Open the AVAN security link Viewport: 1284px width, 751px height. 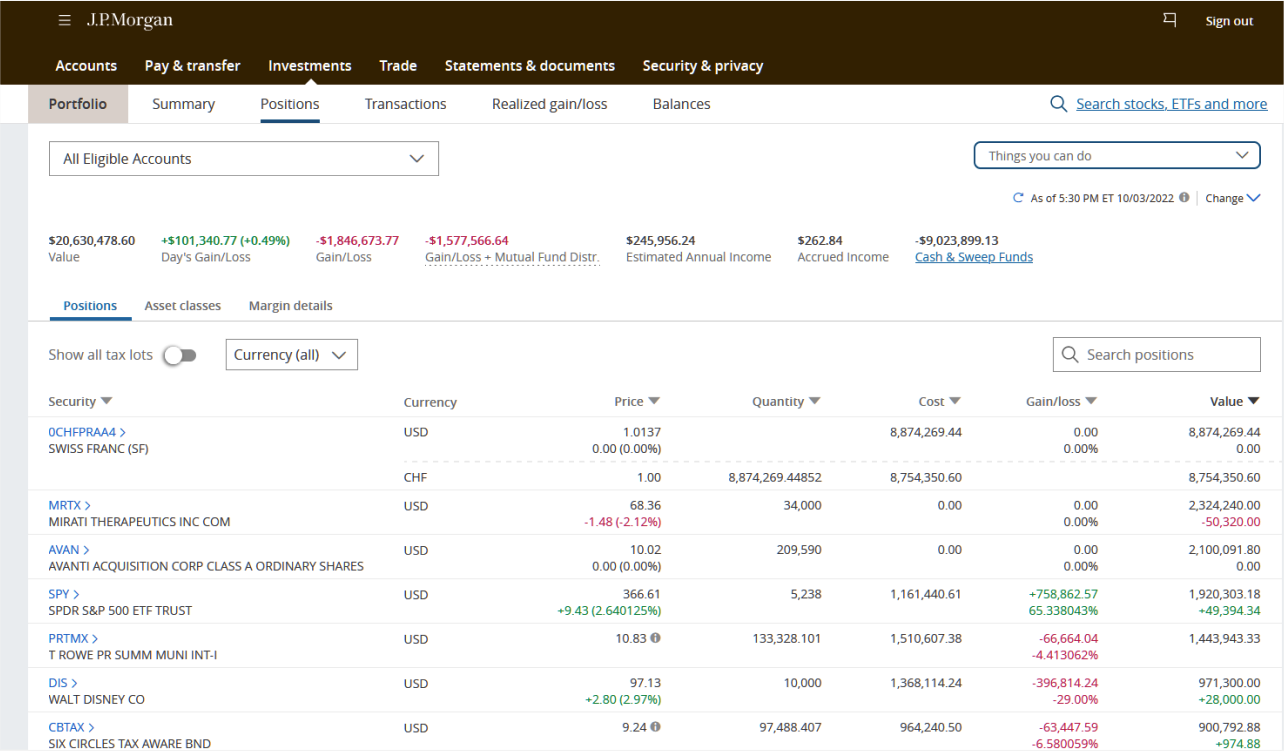[x=69, y=550]
